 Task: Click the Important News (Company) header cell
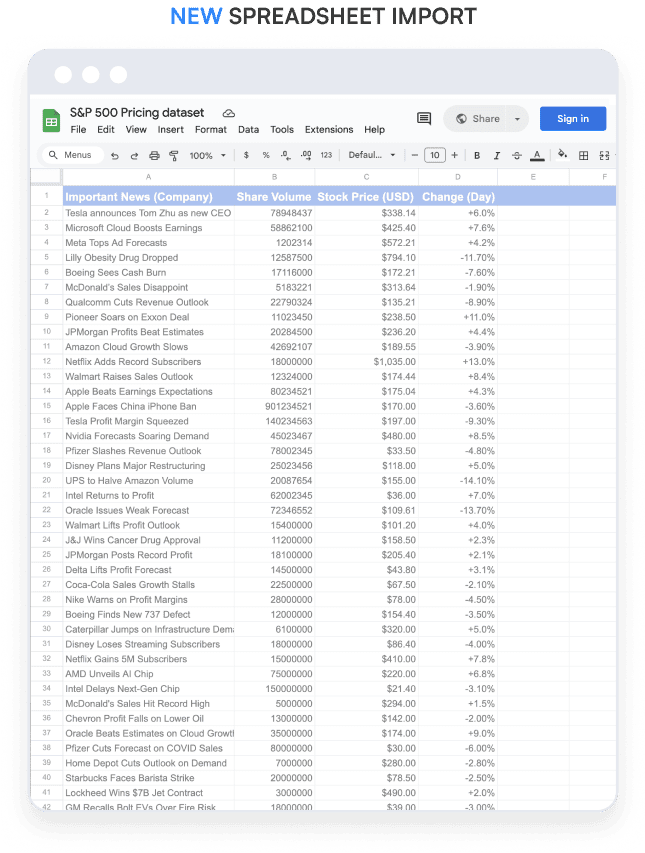tap(148, 196)
